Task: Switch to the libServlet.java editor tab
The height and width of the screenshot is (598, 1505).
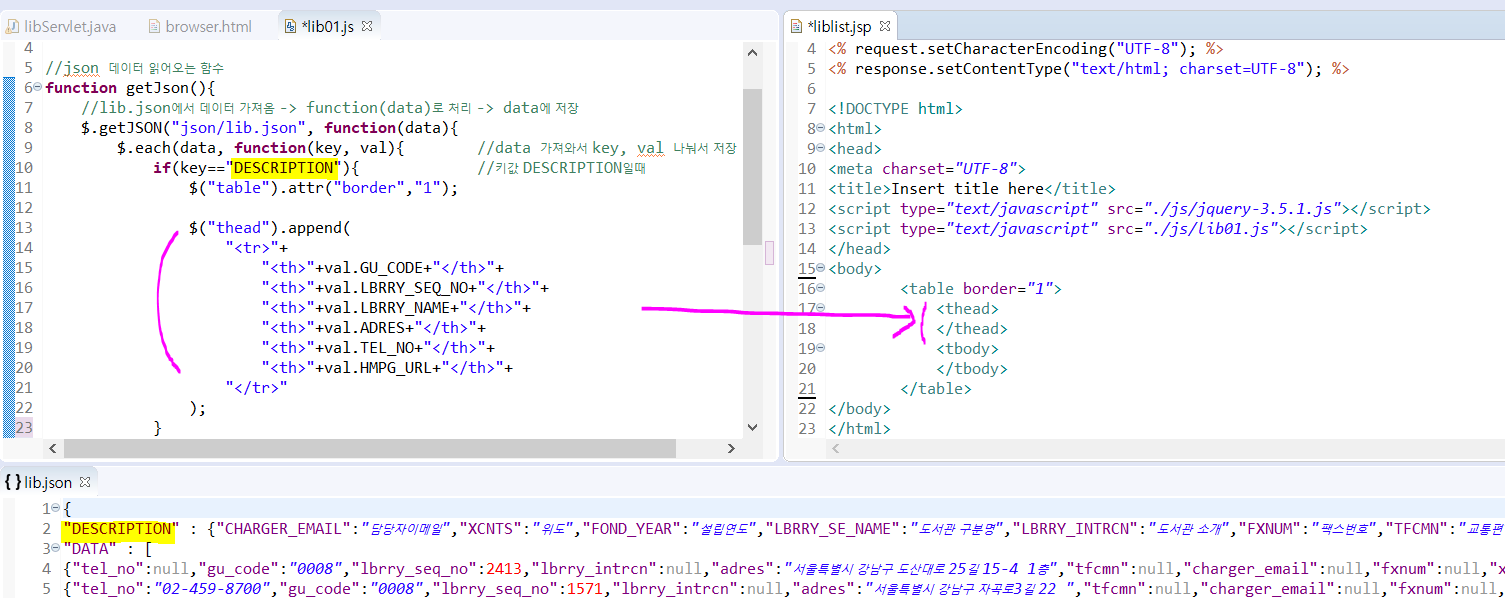Action: [70, 26]
